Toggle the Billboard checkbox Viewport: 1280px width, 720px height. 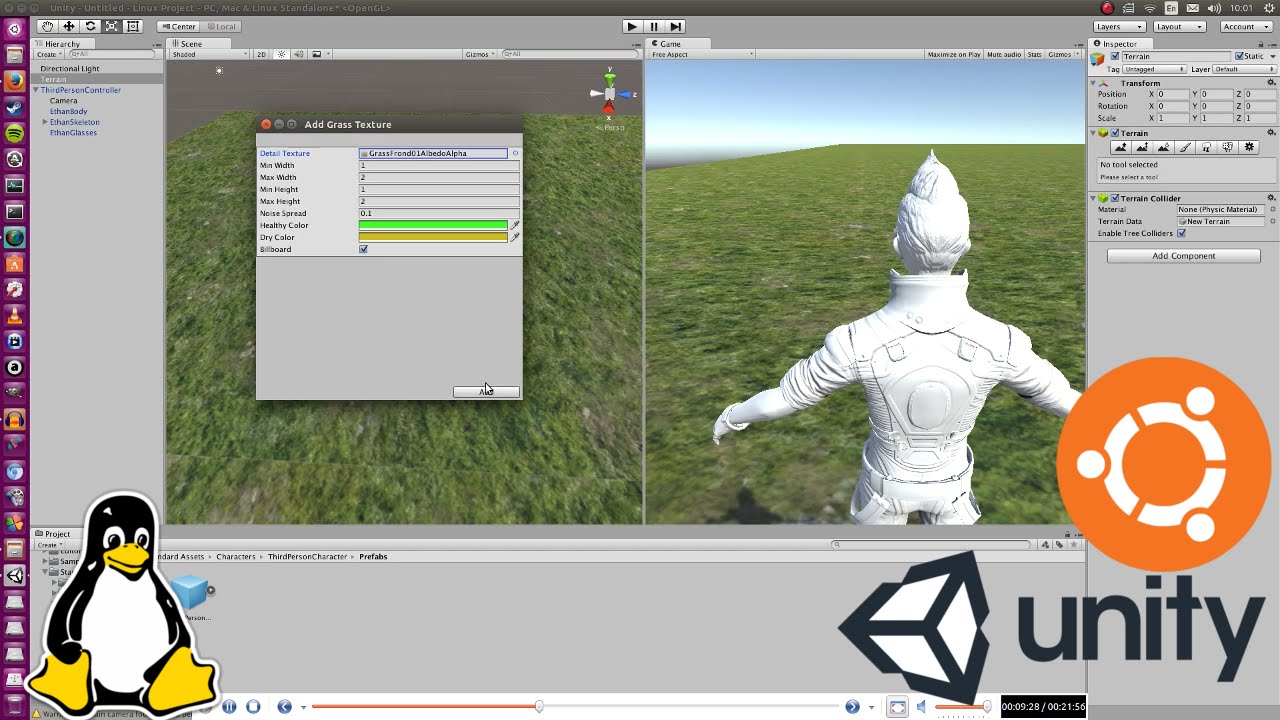point(363,249)
